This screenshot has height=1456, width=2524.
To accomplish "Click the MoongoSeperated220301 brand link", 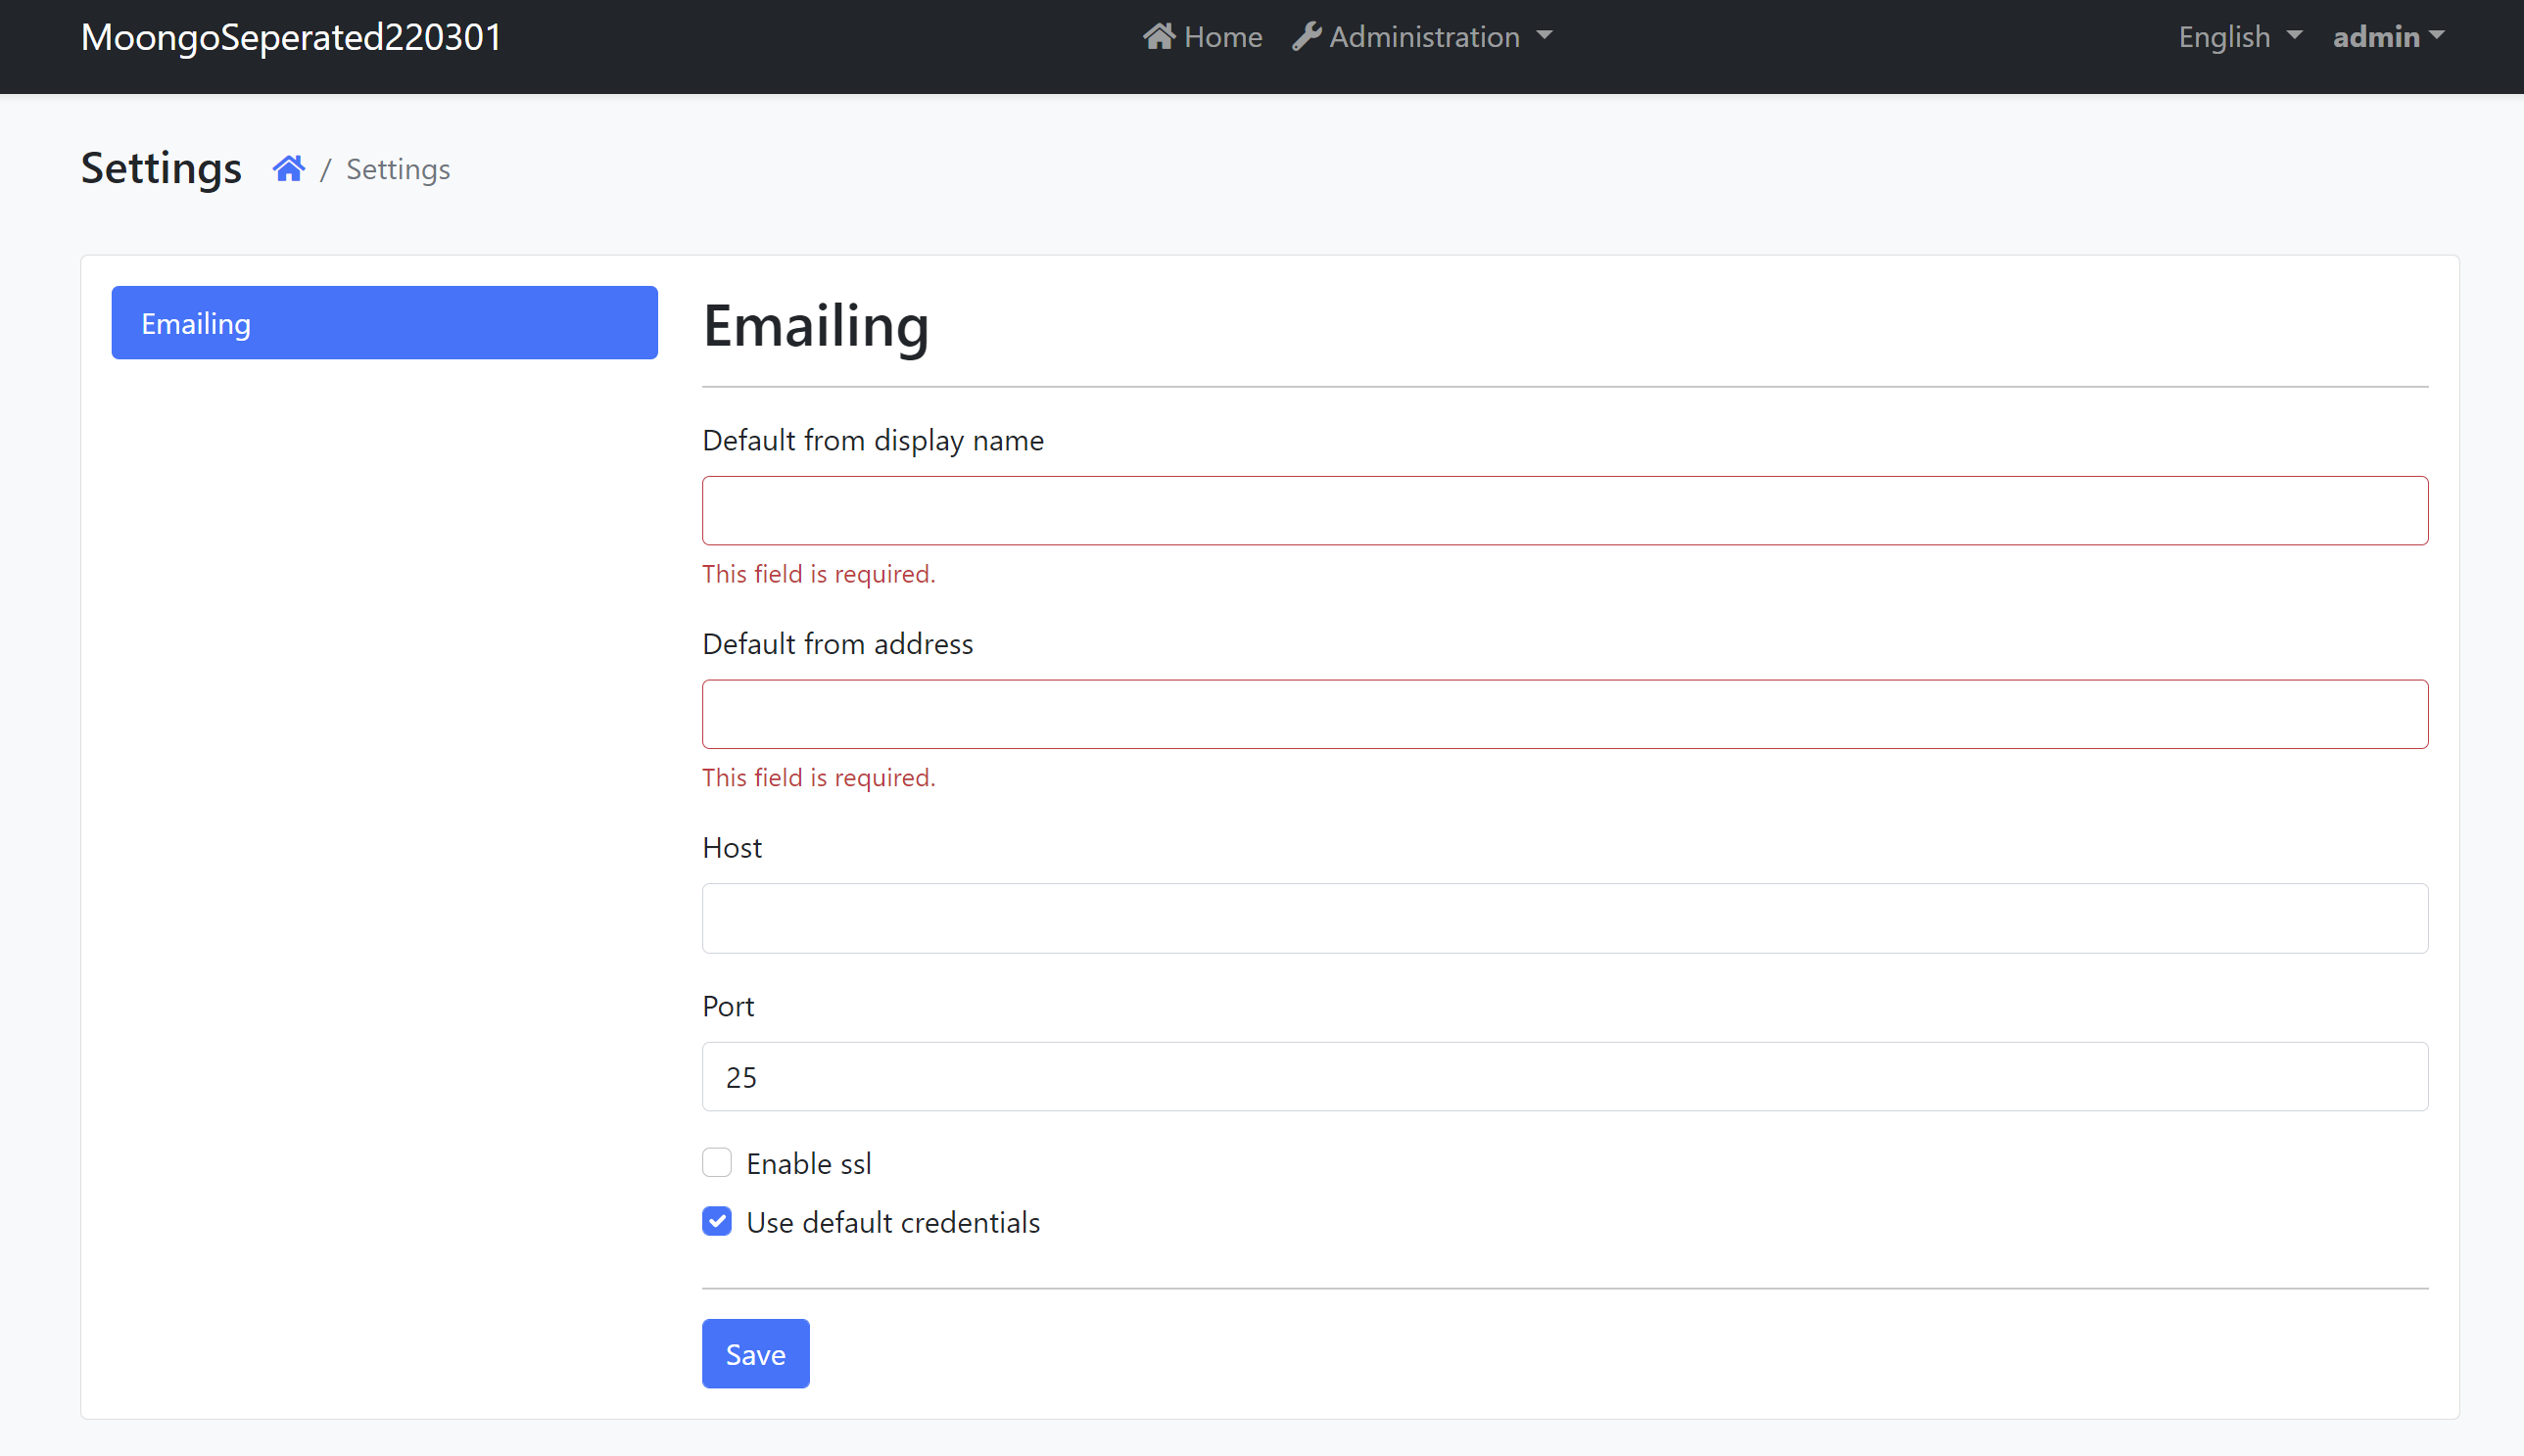I will point(290,36).
